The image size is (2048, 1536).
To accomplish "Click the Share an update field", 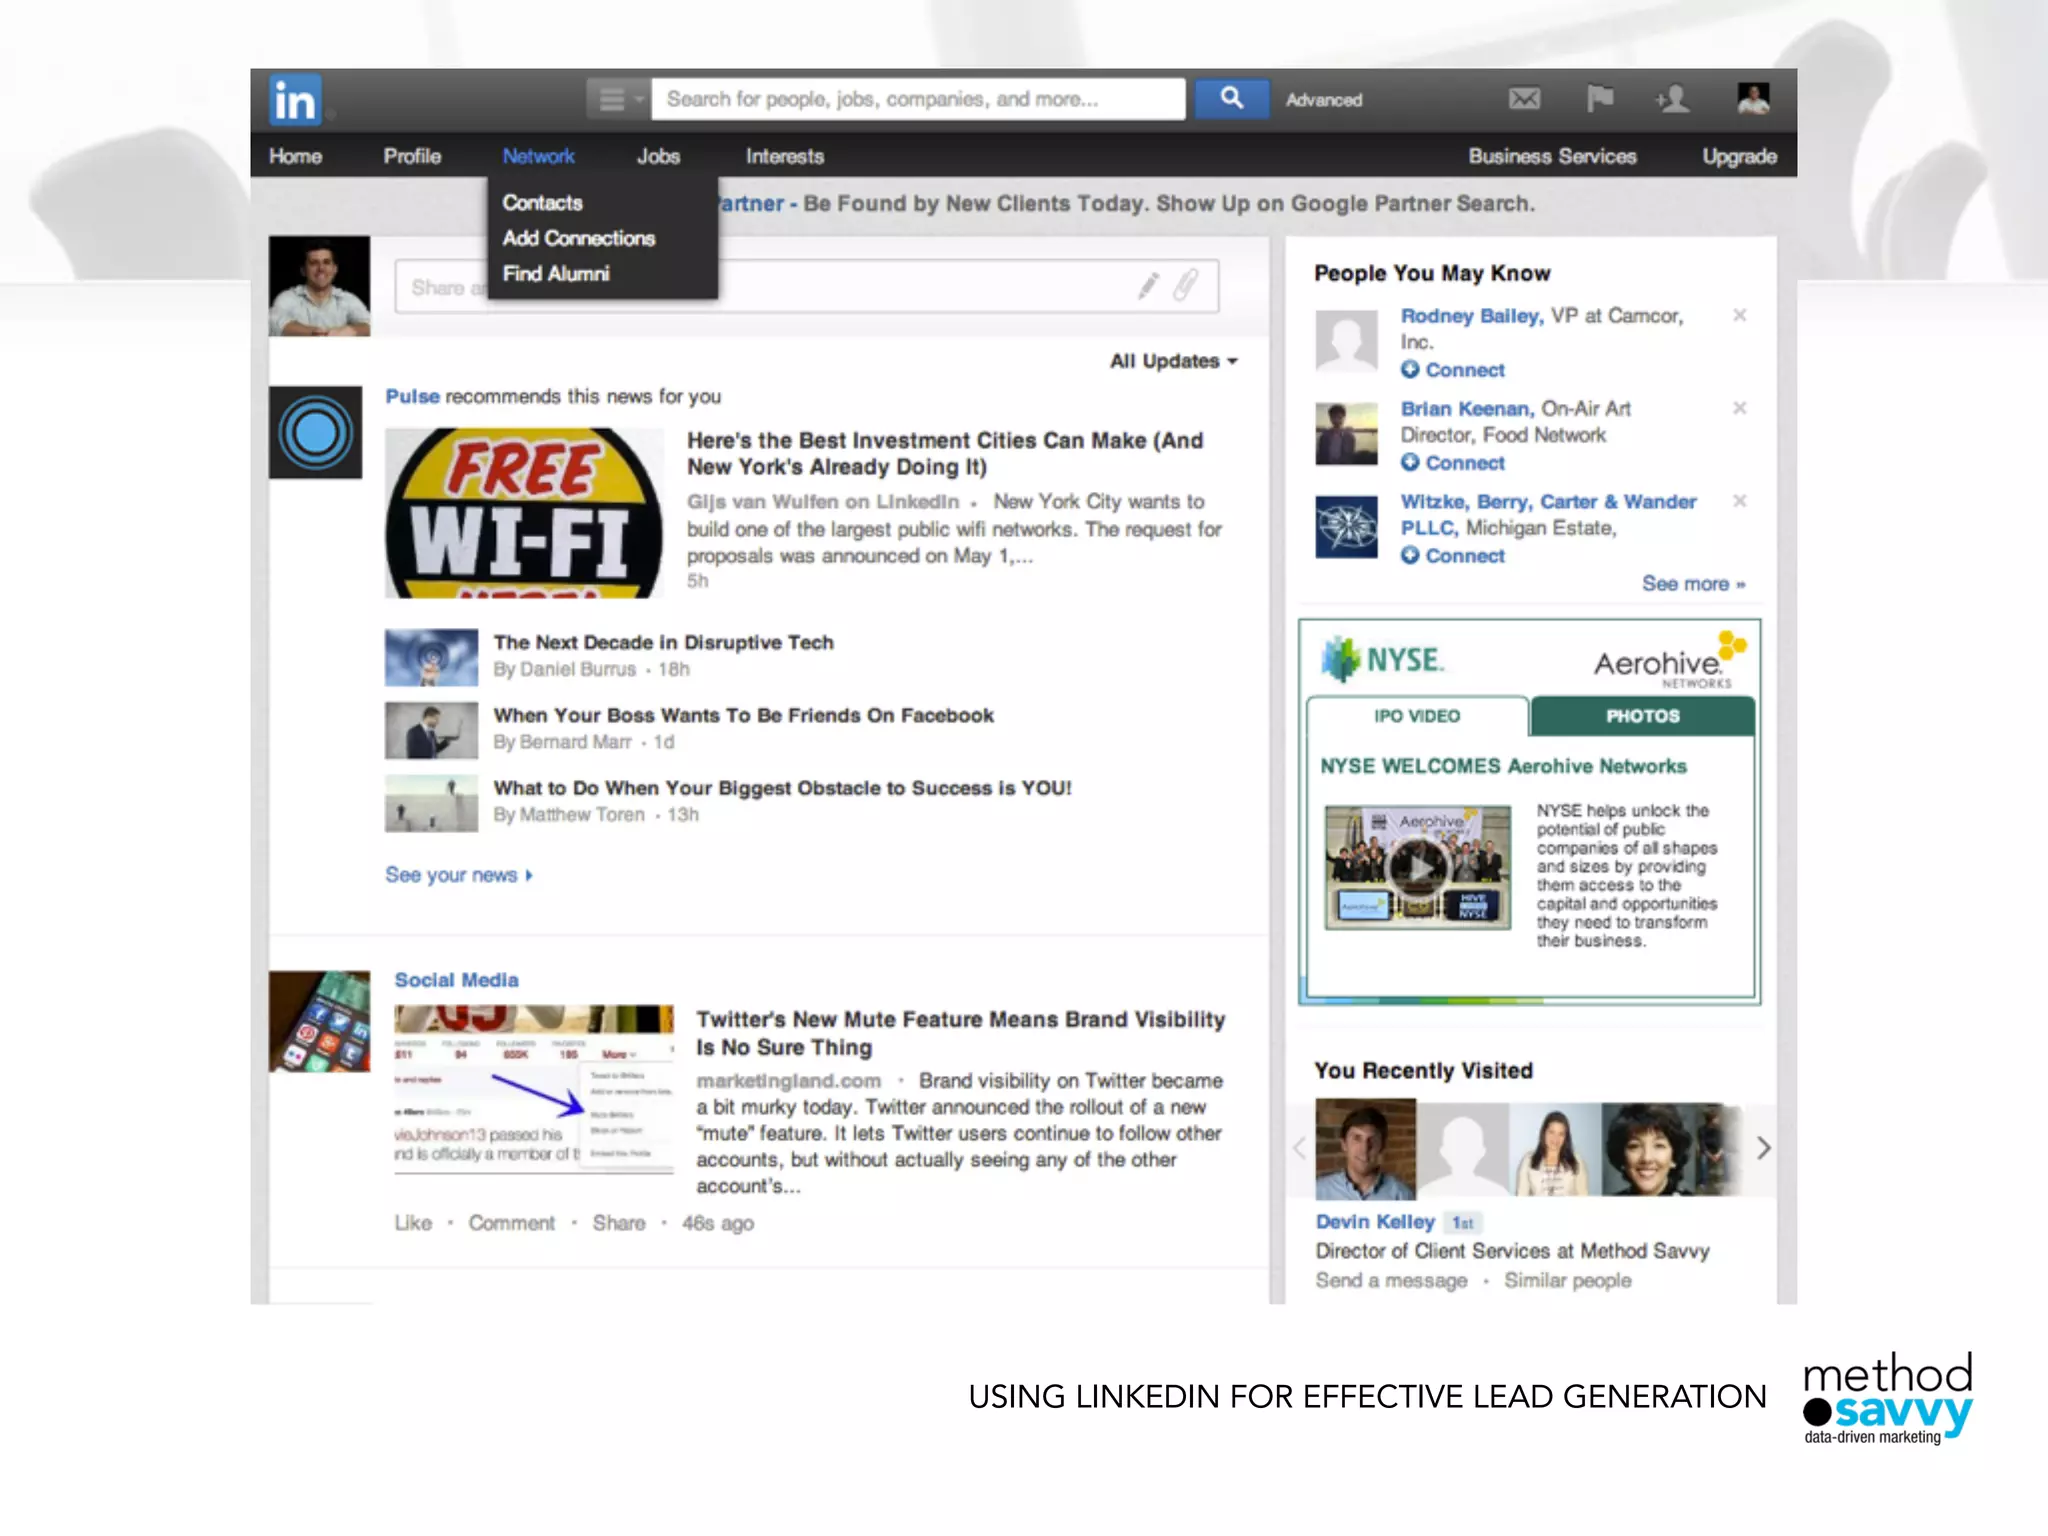I will 806,287.
